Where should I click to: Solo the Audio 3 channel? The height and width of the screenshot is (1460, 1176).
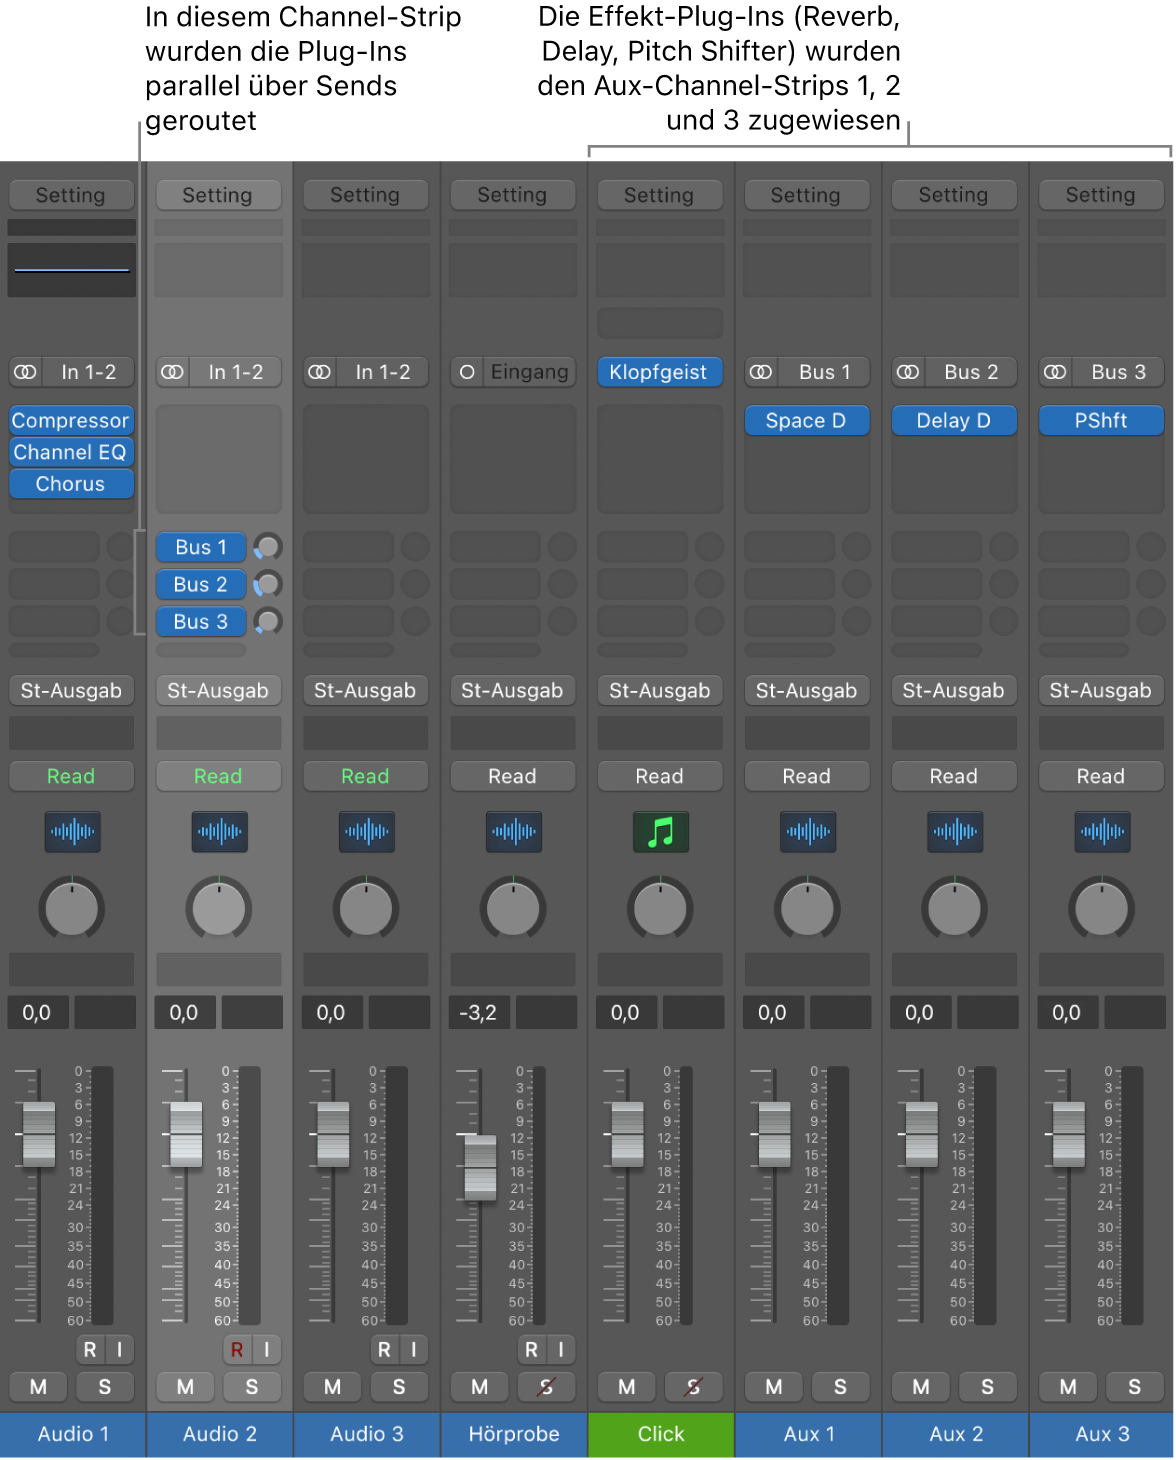(x=399, y=1387)
